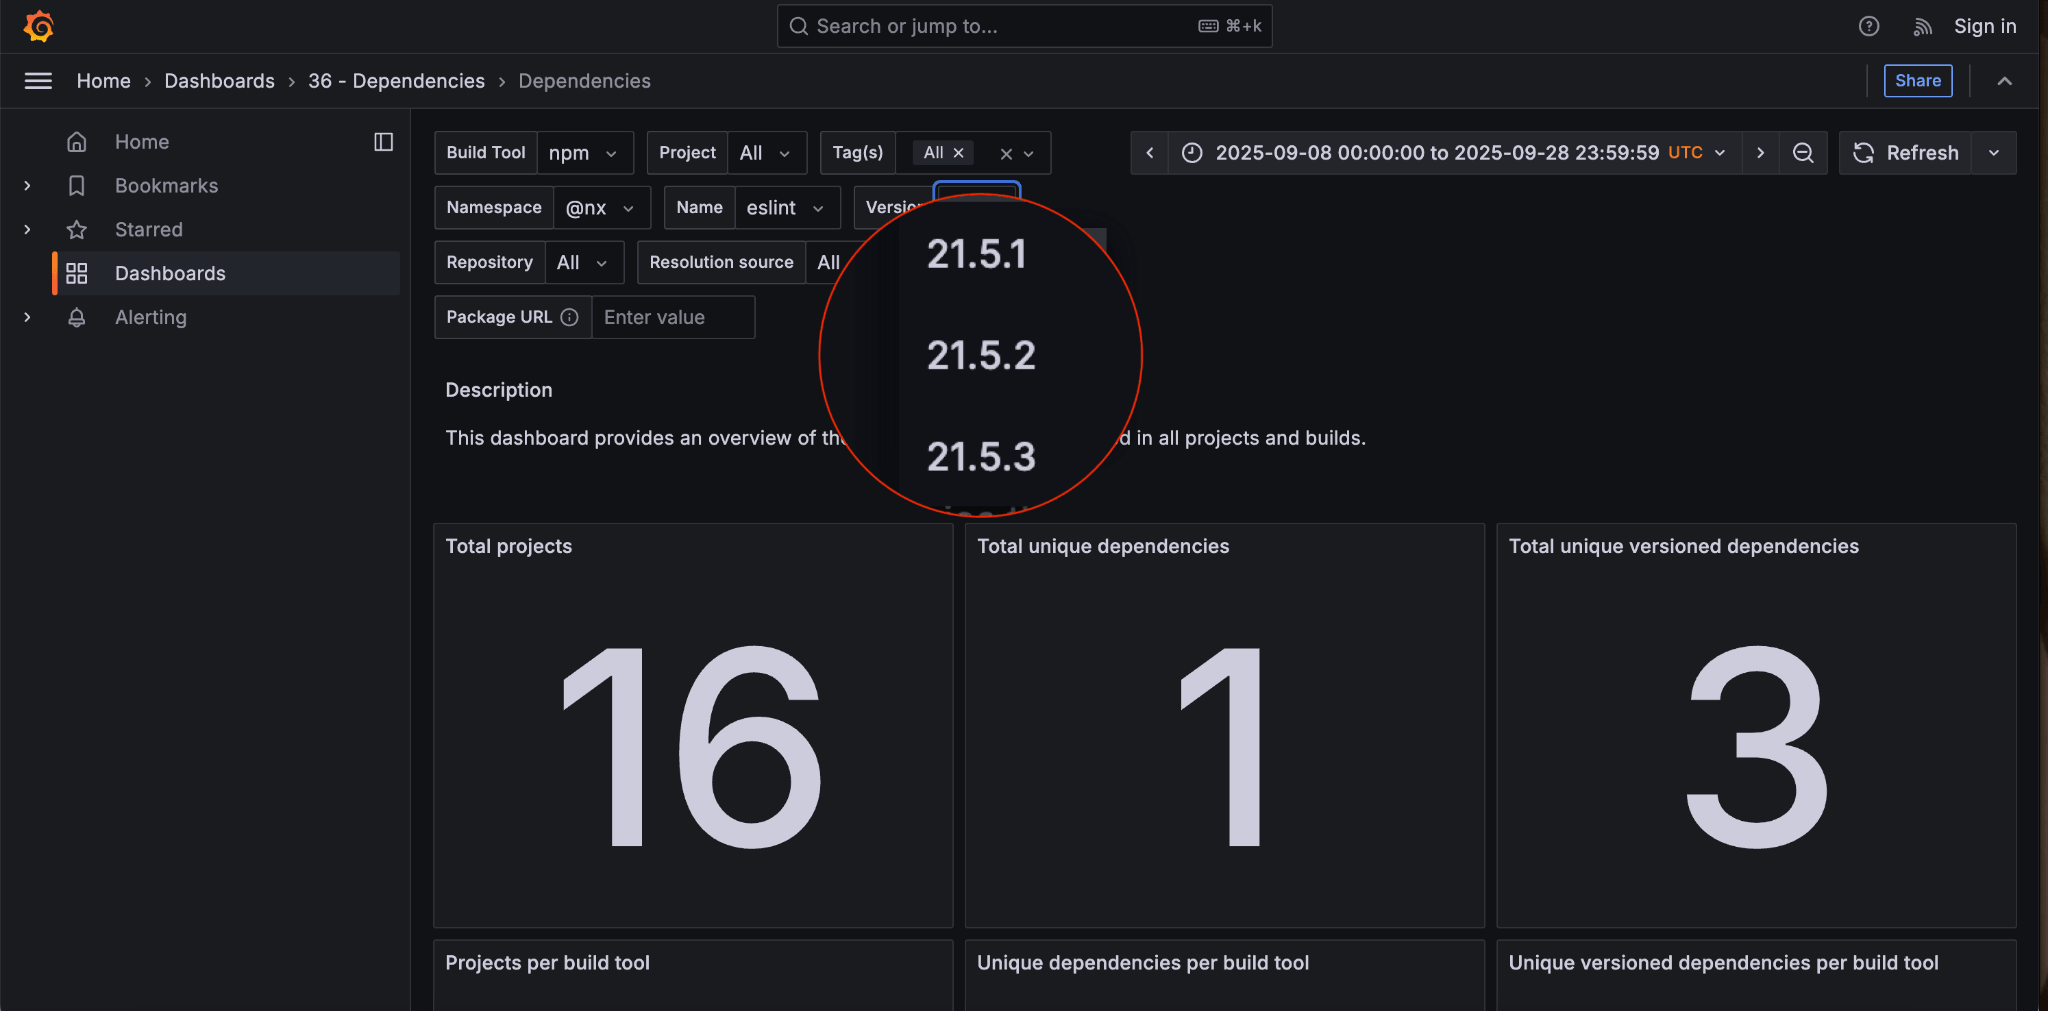Shift time range forward with right arrow
Viewport: 2048px width, 1011px height.
(x=1760, y=153)
